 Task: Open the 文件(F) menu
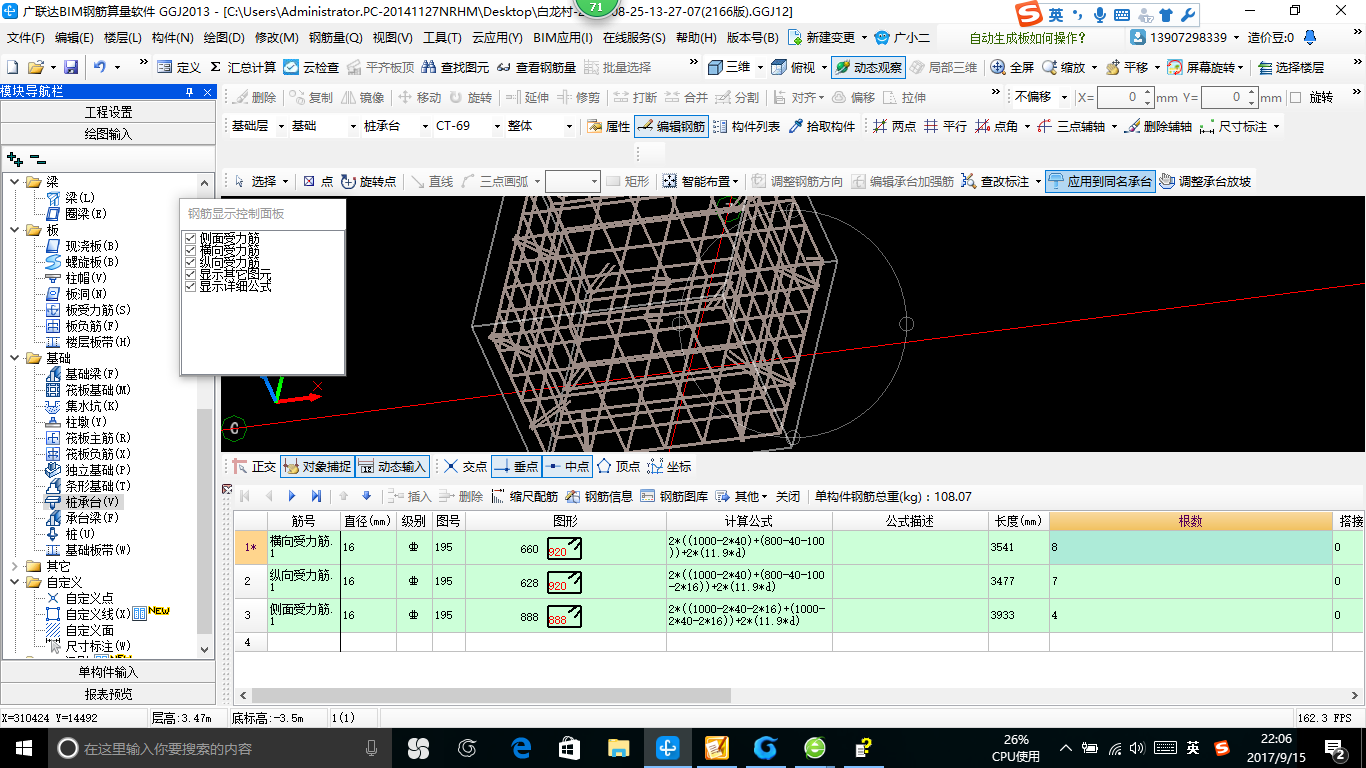tap(26, 38)
